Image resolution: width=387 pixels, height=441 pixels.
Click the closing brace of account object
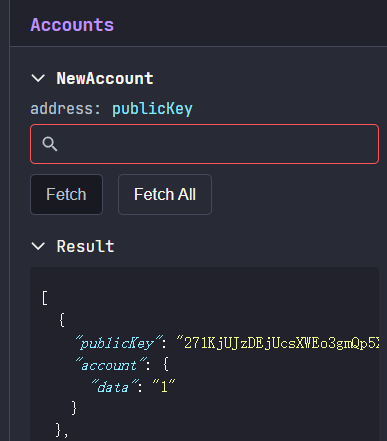pos(74,408)
